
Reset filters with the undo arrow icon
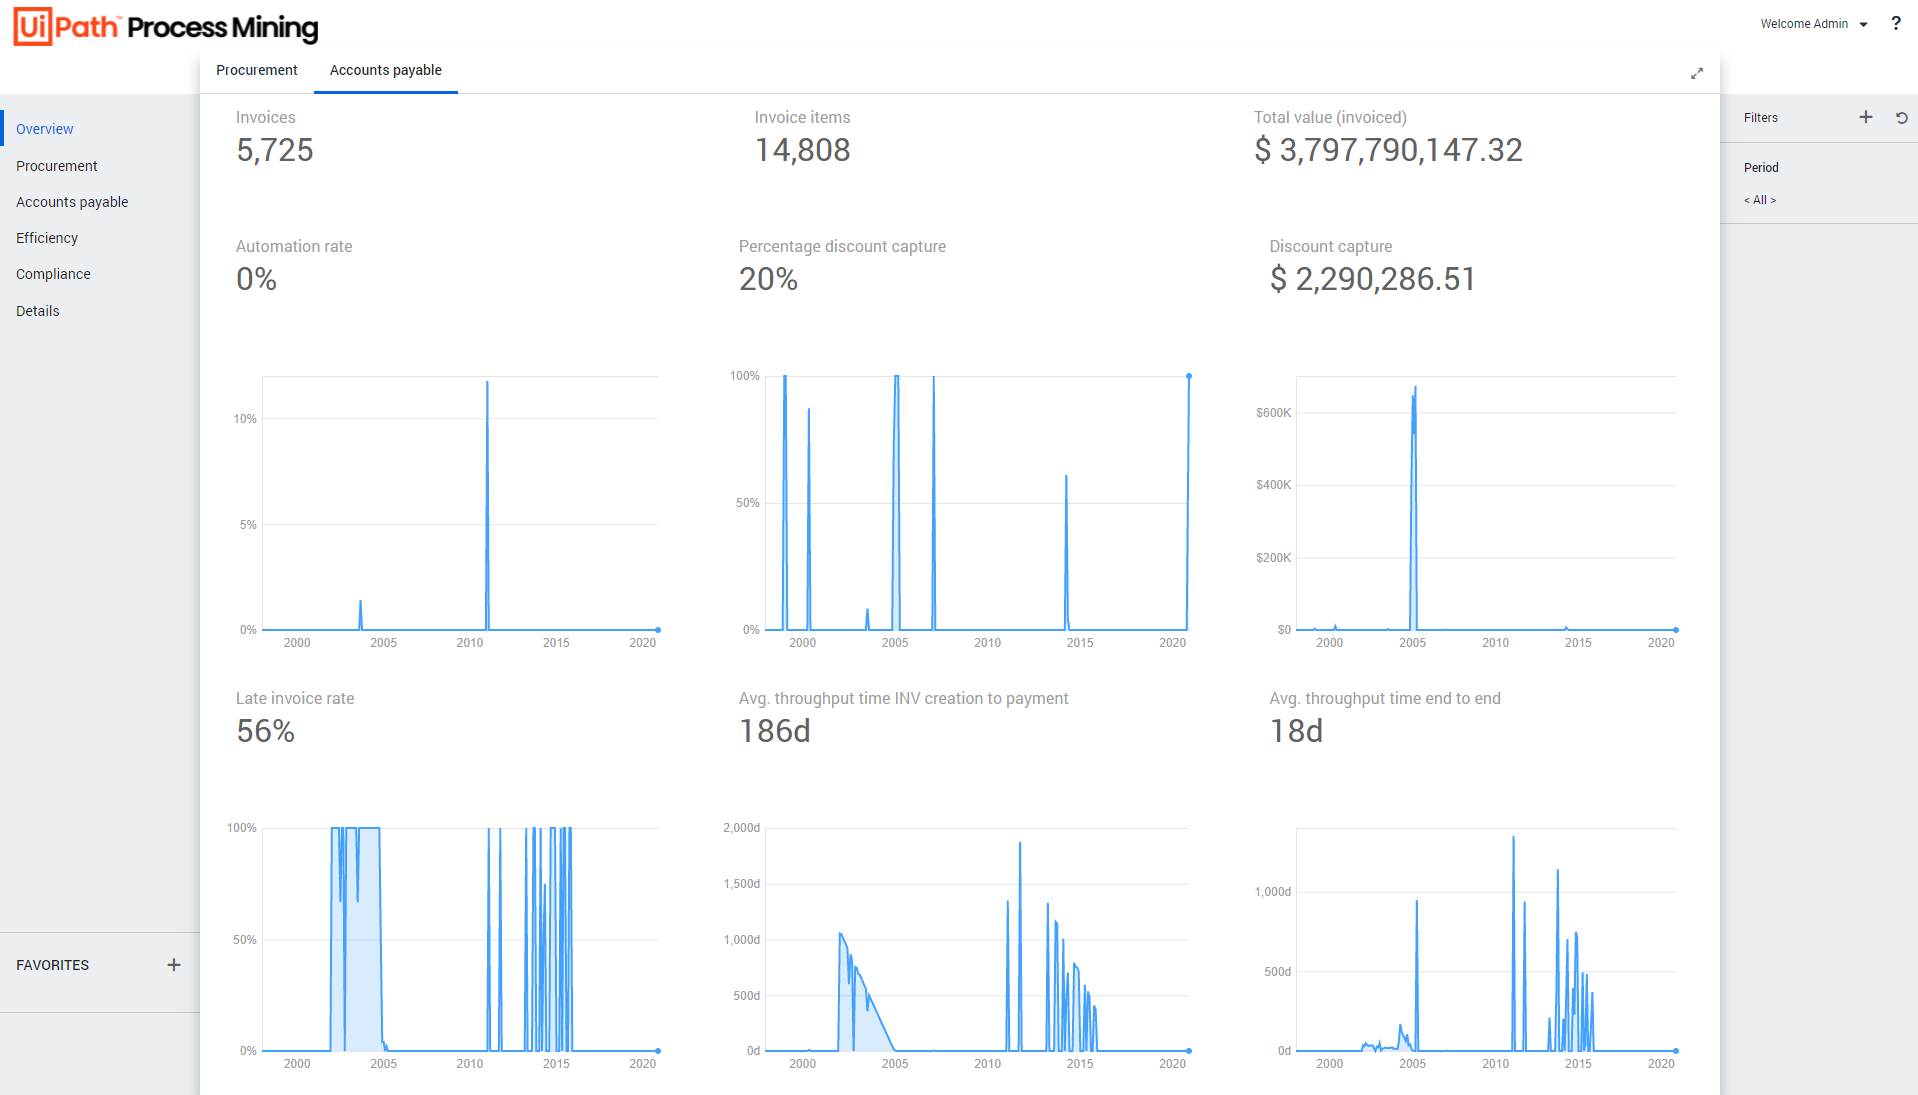(1901, 117)
